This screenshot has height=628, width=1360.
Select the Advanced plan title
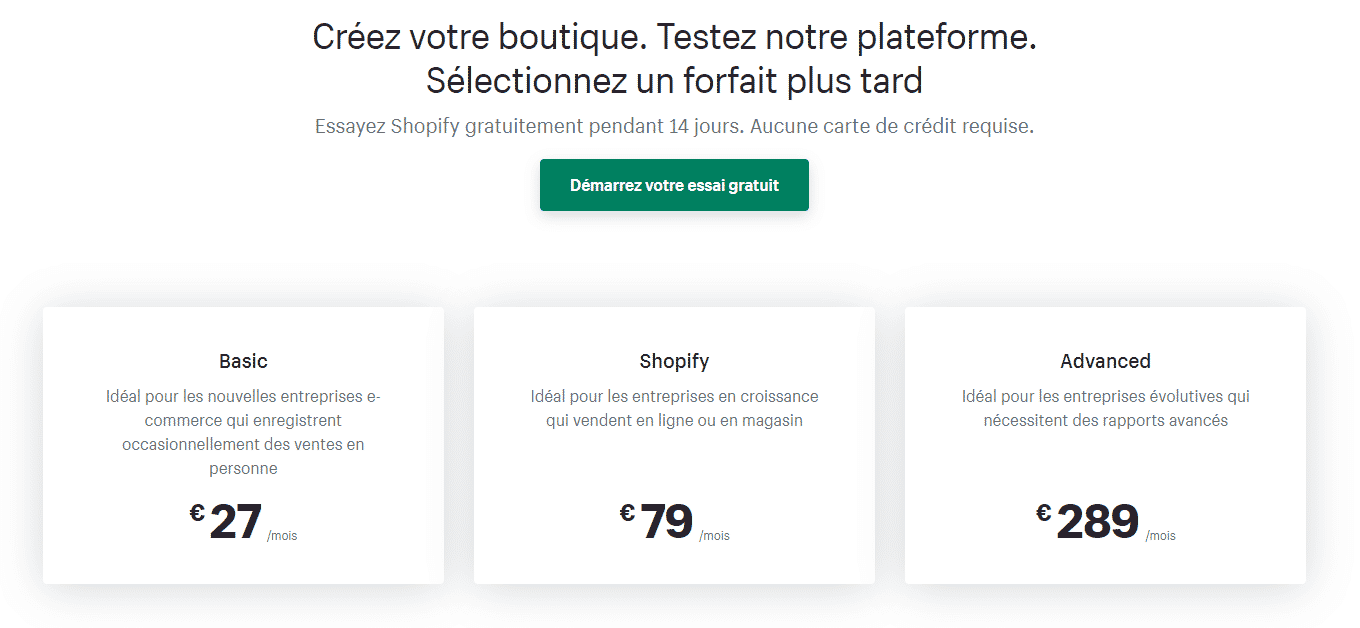coord(1105,361)
